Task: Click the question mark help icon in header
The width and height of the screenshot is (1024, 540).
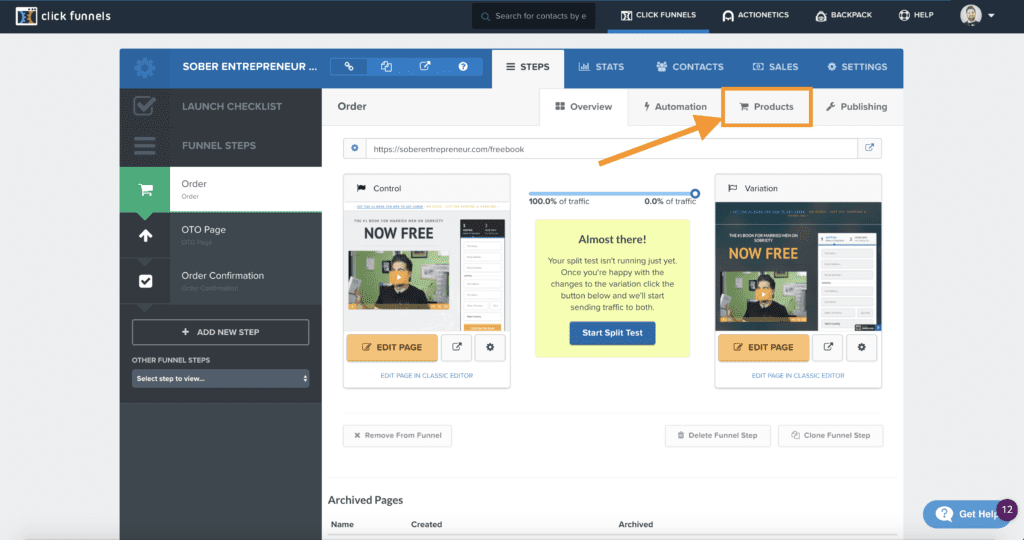Action: coord(463,67)
